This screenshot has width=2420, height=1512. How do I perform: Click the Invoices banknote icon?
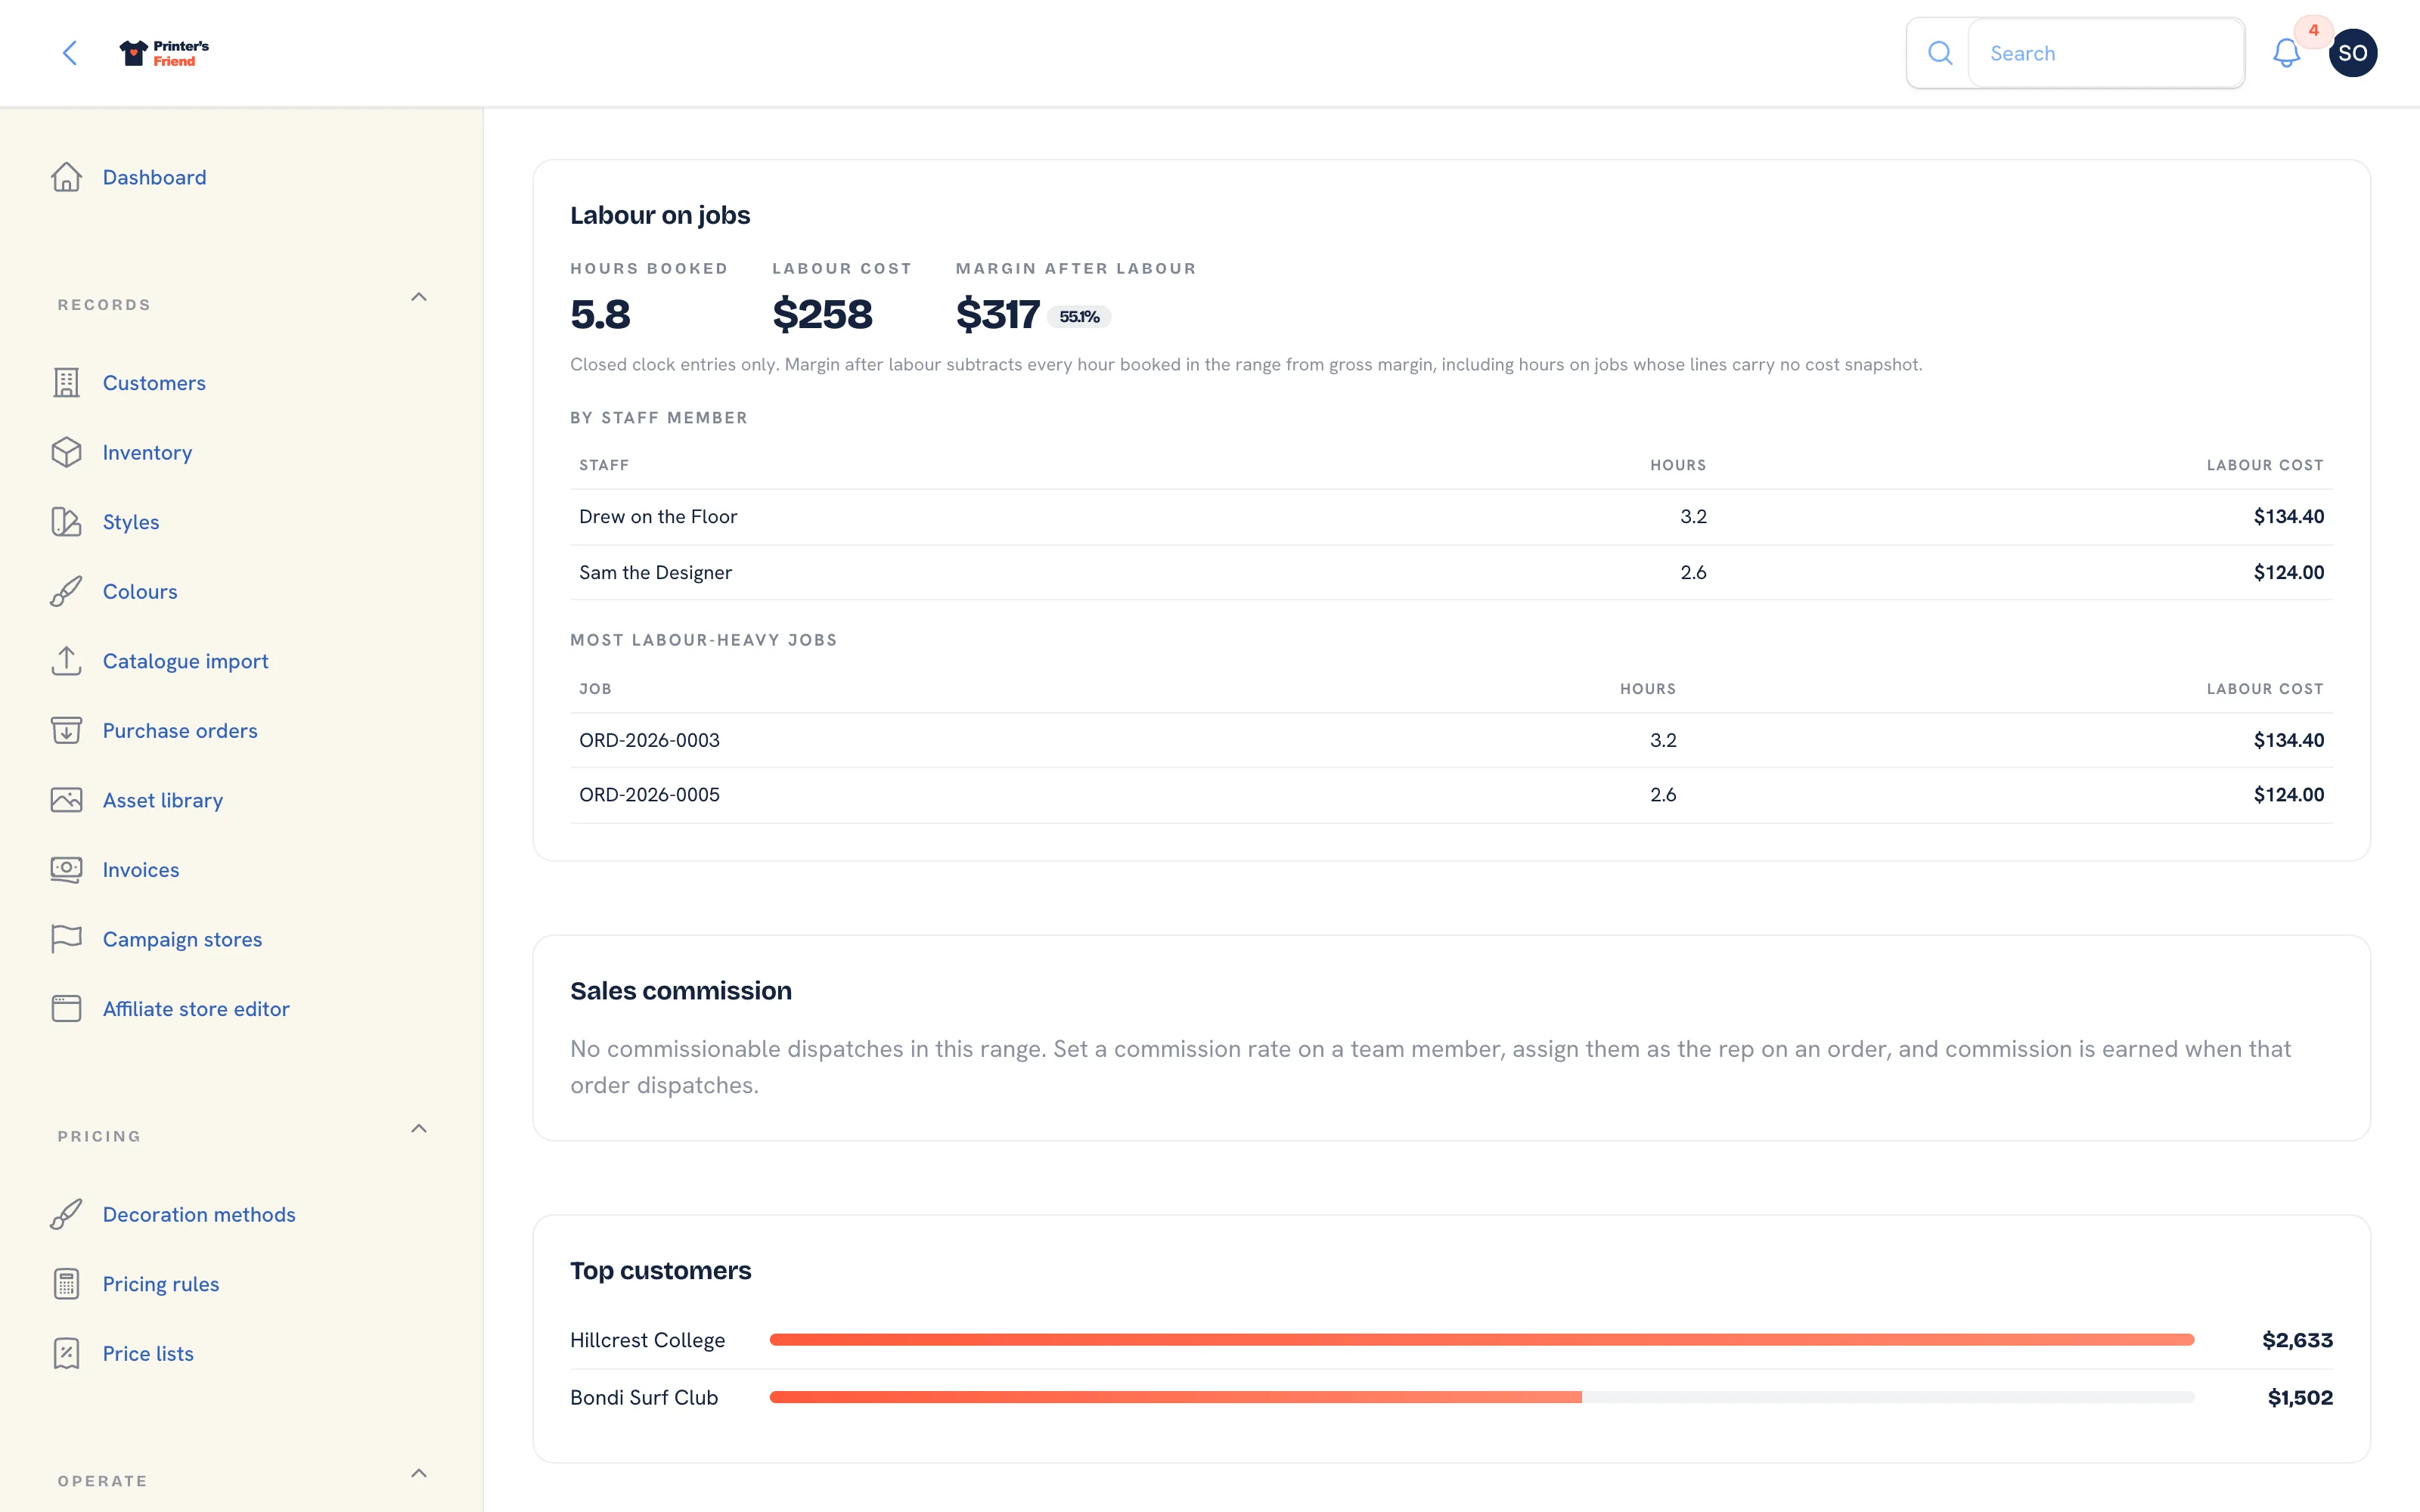tap(66, 869)
